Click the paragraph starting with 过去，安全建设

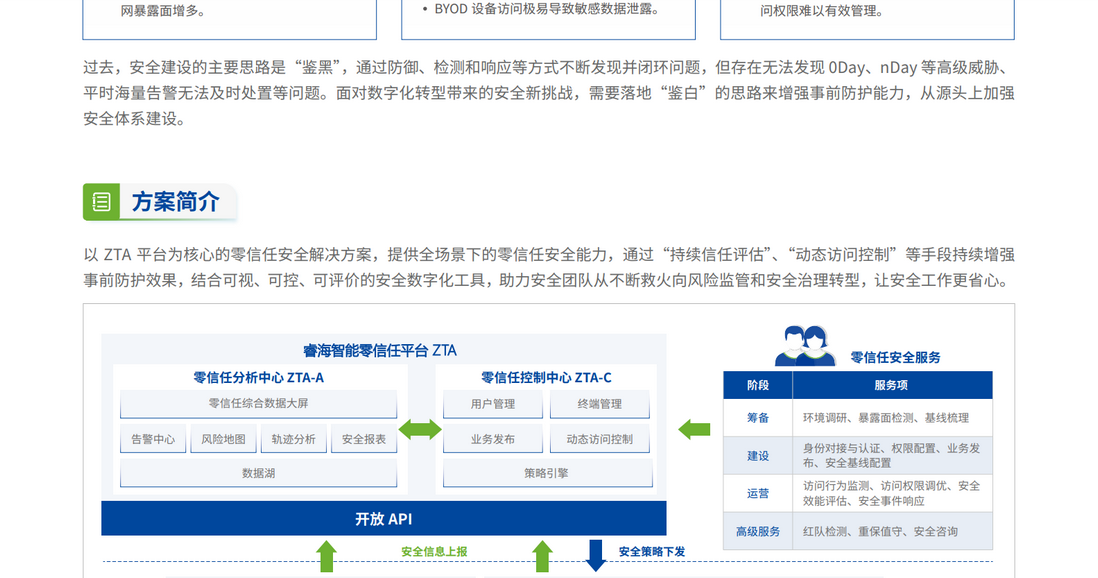pos(548,93)
